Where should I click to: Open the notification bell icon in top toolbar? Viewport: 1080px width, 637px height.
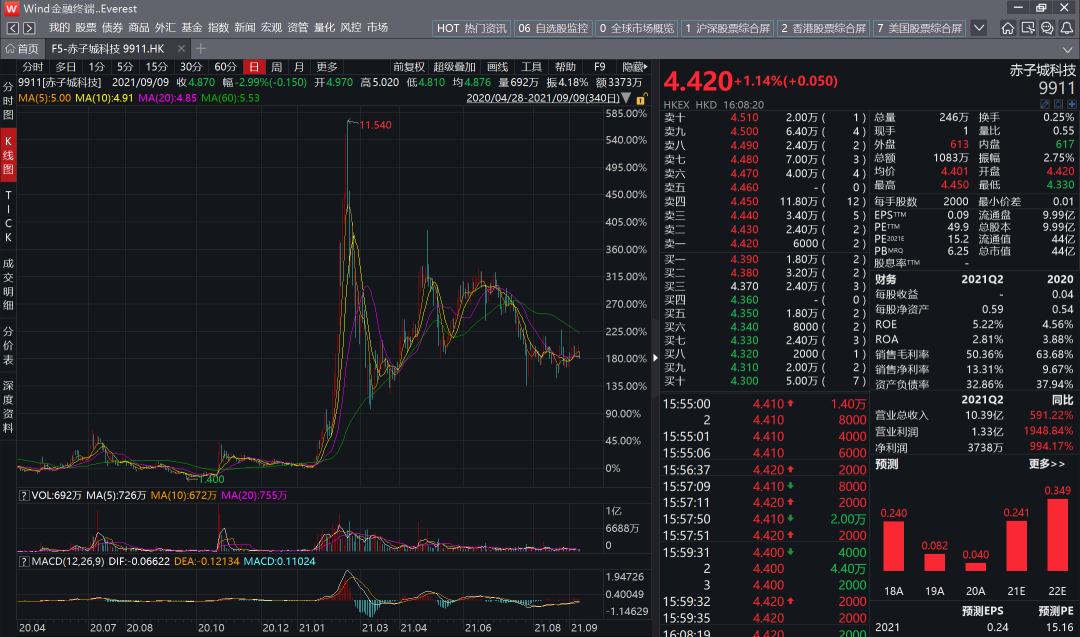[x=1066, y=28]
